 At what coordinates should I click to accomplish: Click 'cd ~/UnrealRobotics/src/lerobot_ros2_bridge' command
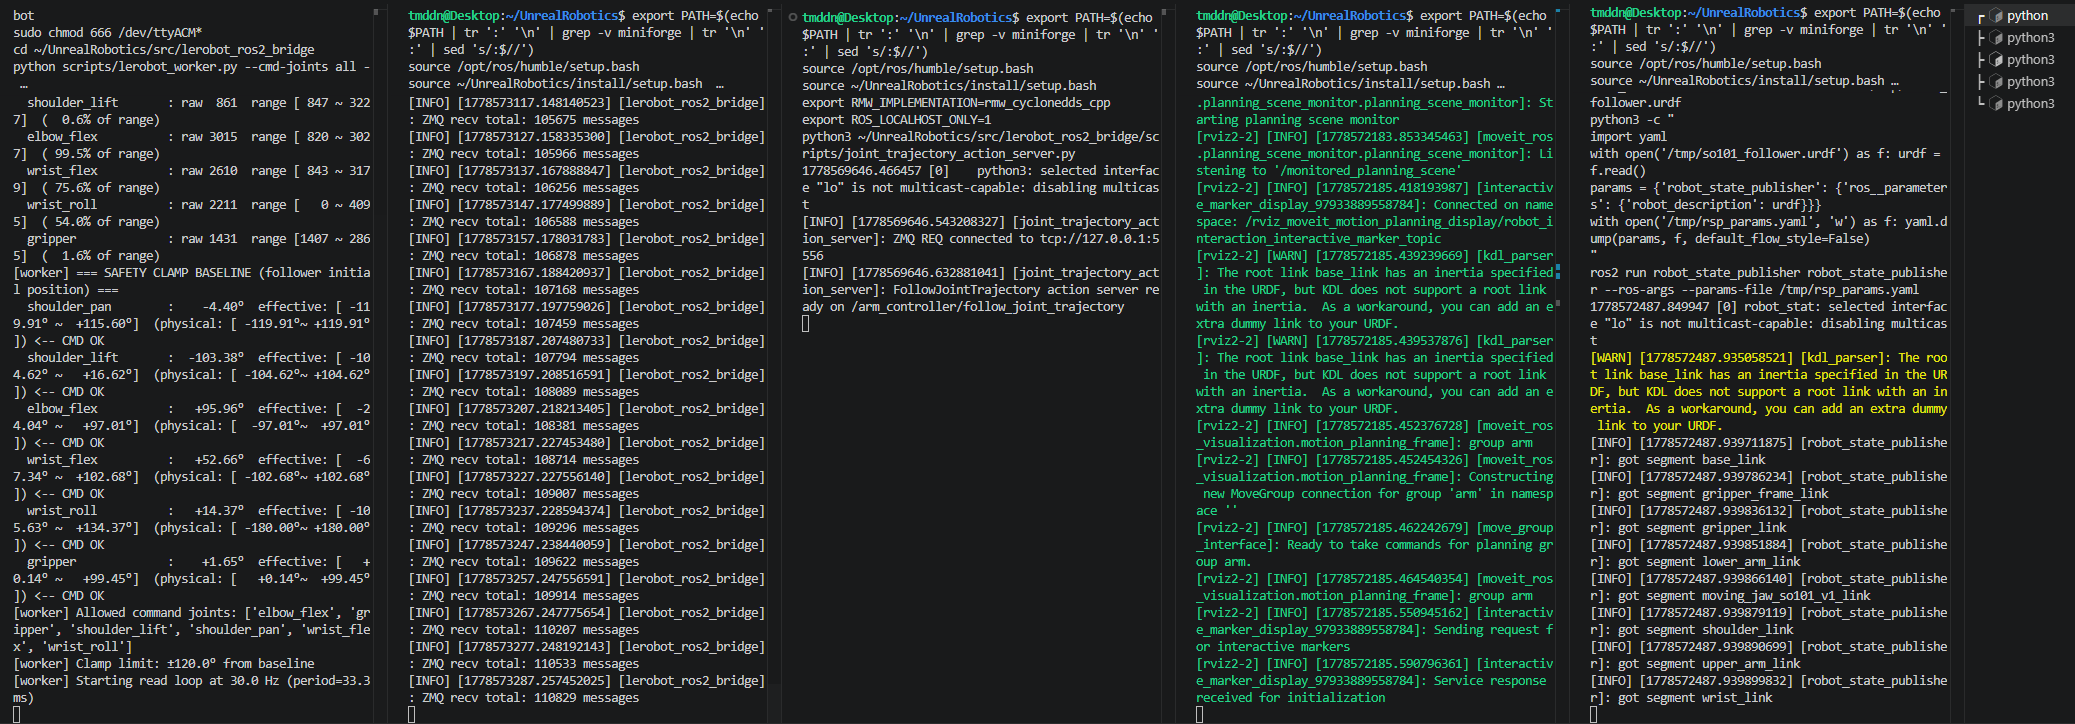tap(163, 49)
